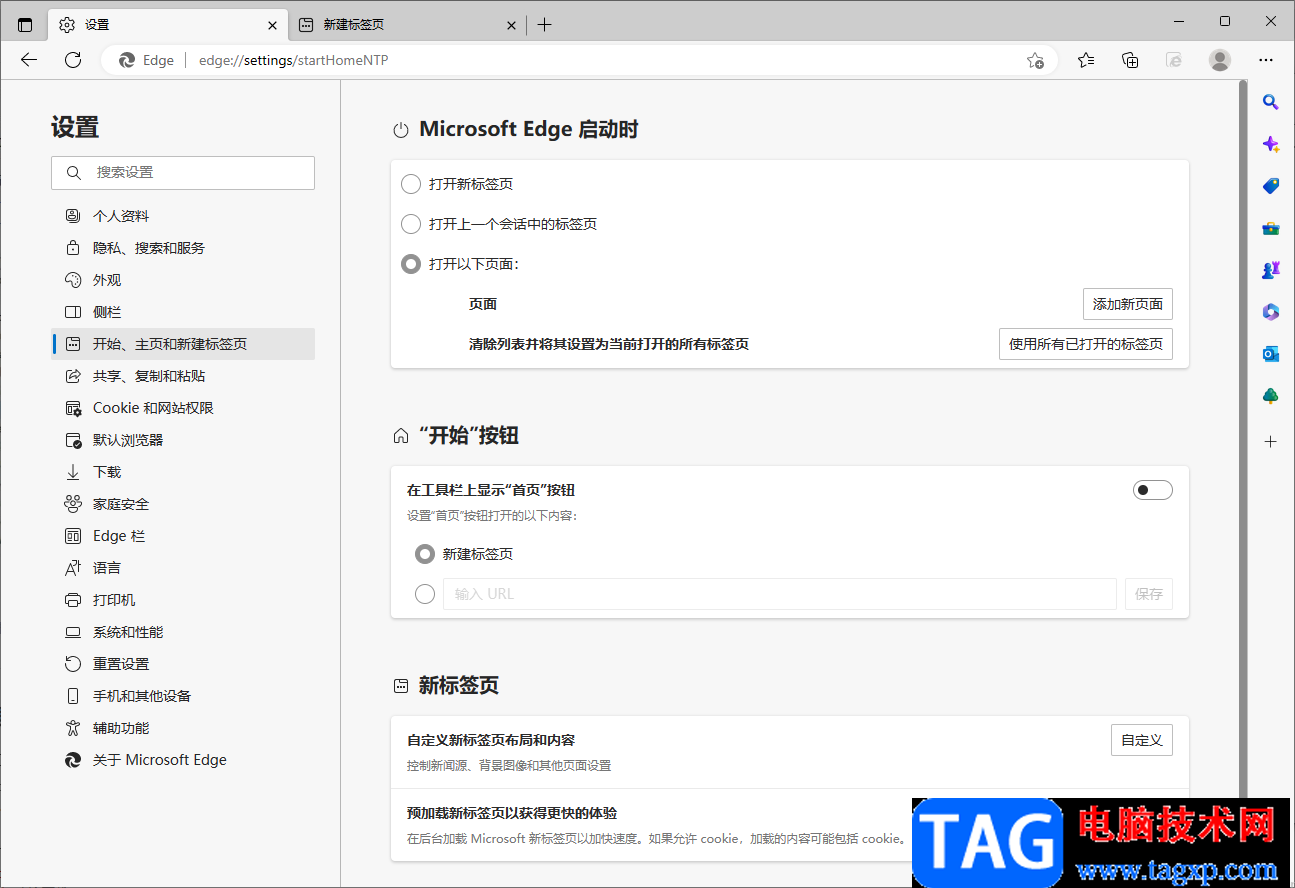Image resolution: width=1295 pixels, height=888 pixels.
Task: Click the 使用所有已打开的标签页 button
Action: coord(1086,344)
